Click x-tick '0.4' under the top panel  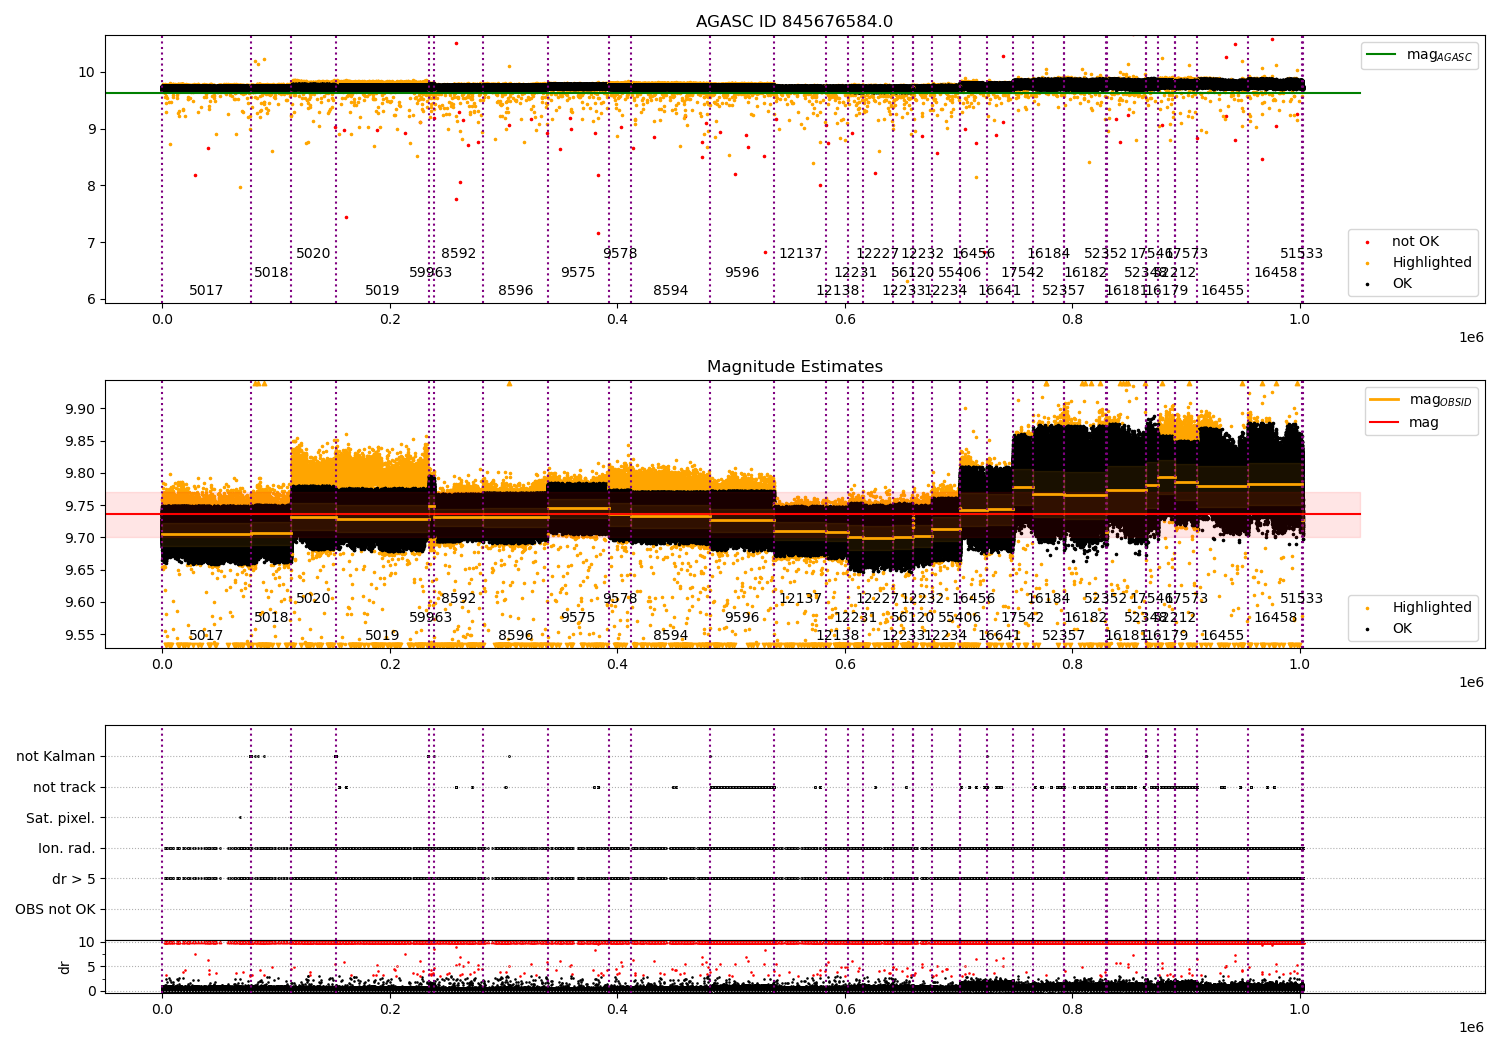click(617, 319)
